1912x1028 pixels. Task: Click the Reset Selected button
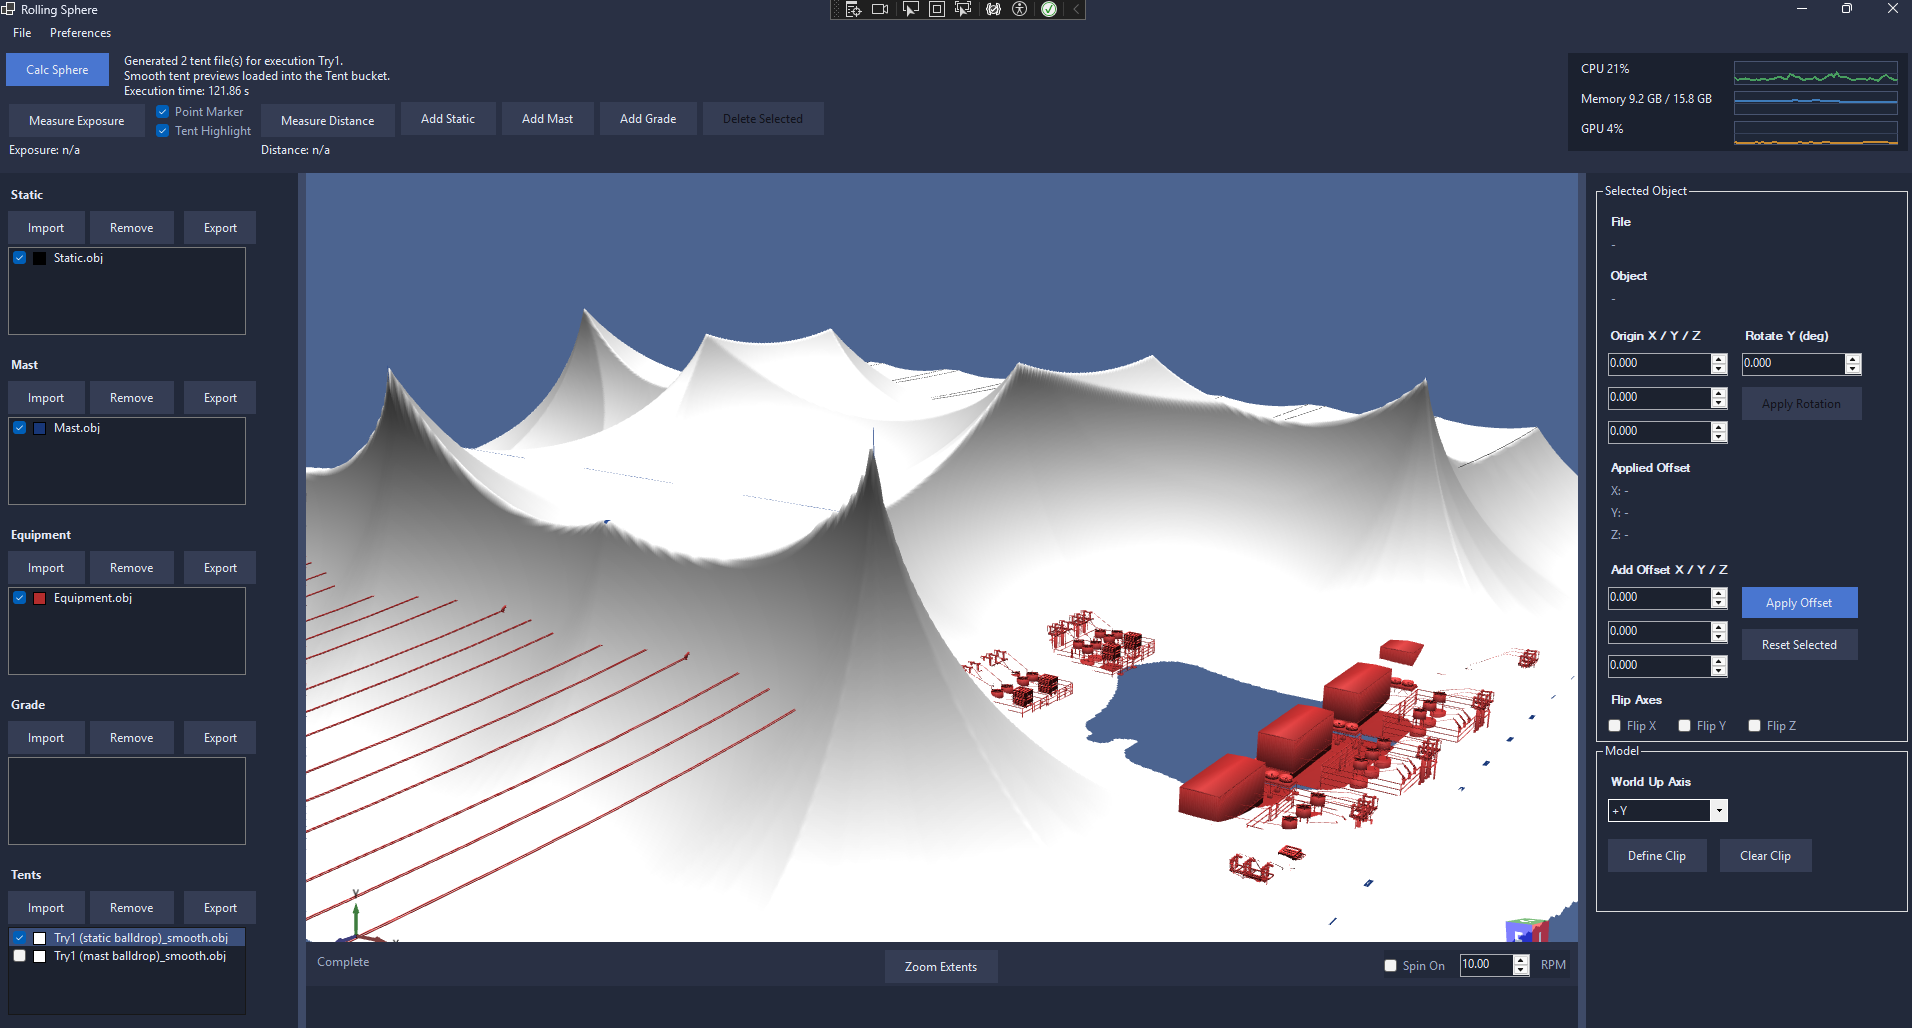1799,645
